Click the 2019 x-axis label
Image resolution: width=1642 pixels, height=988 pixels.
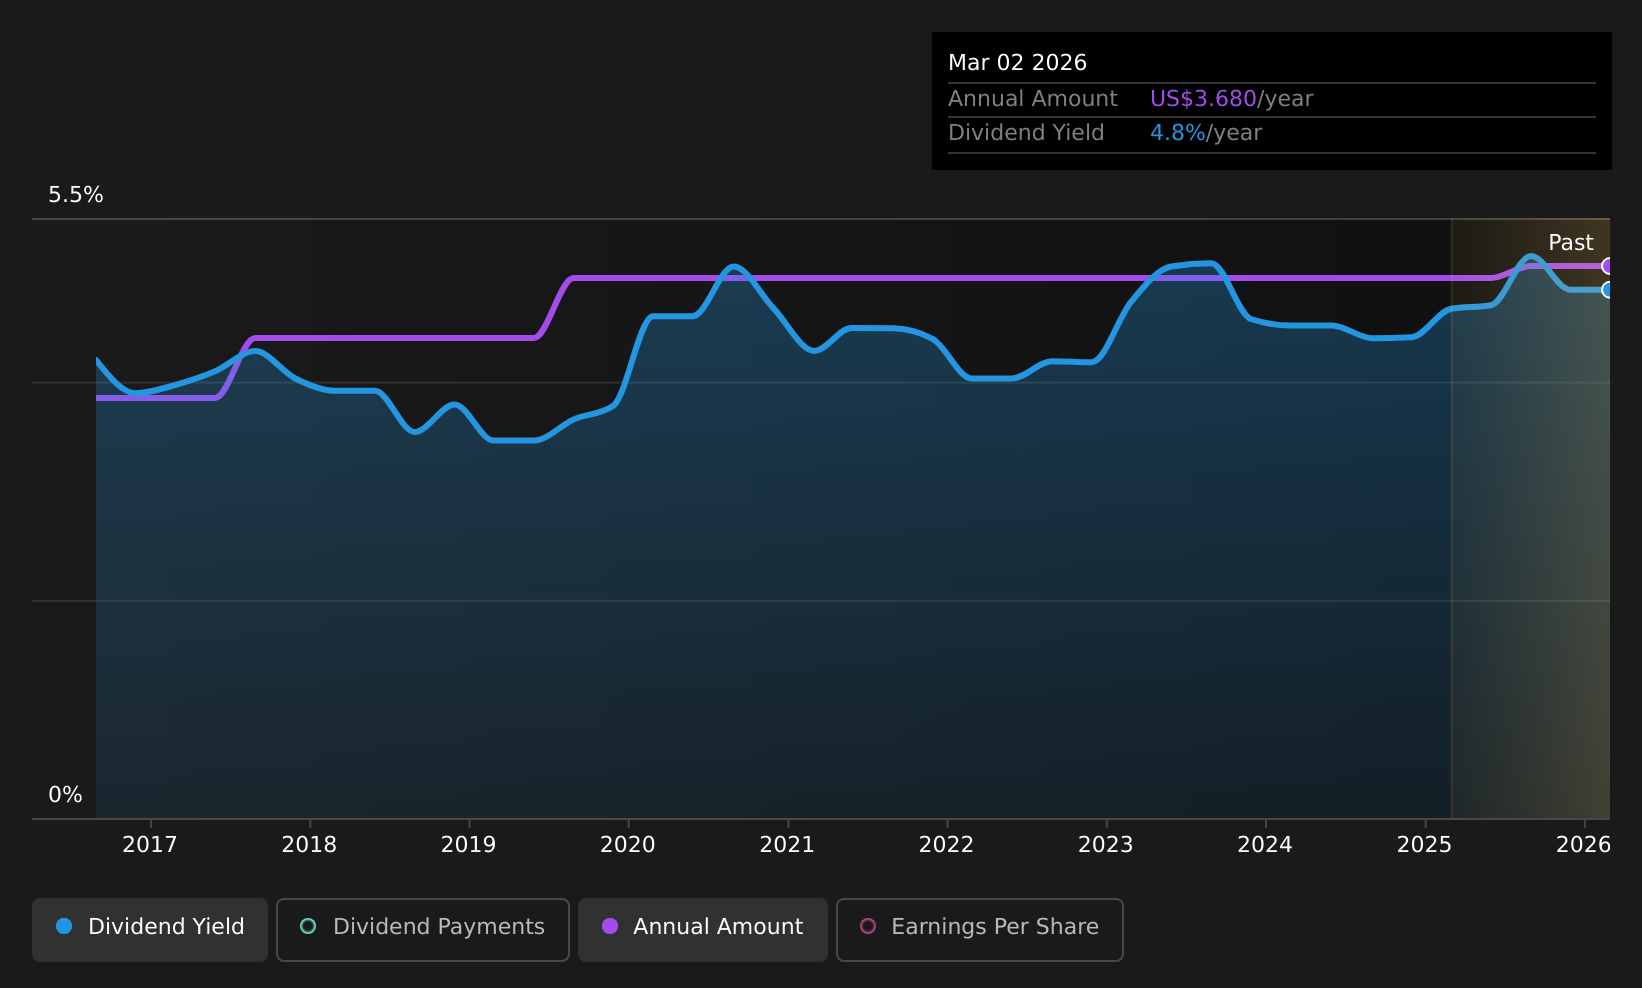coord(468,845)
